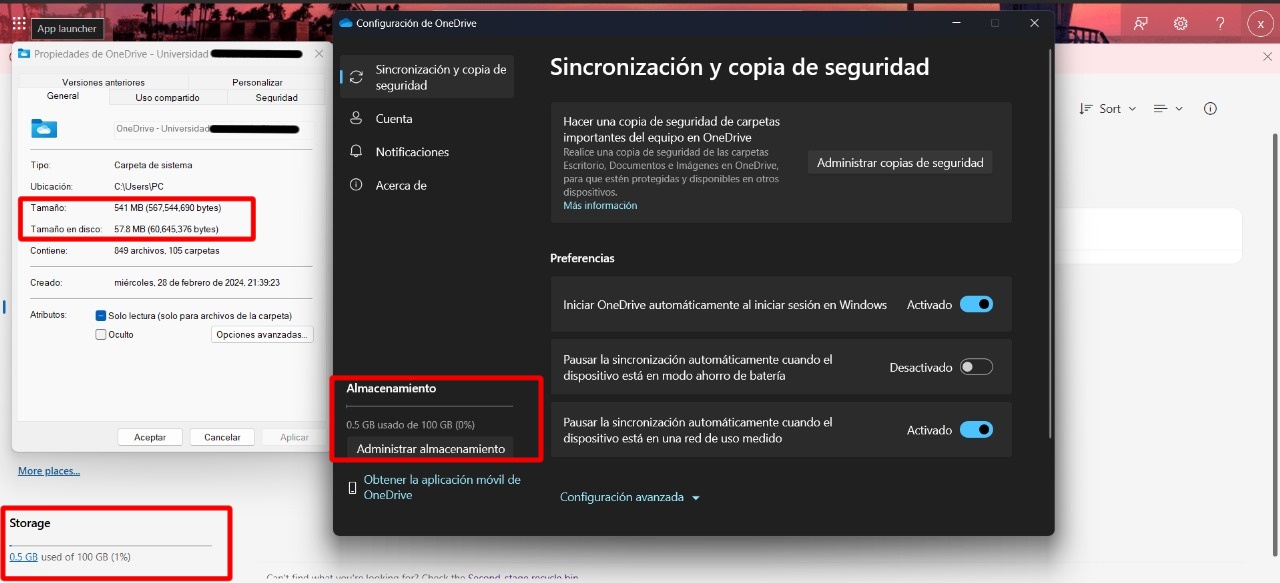This screenshot has width=1280, height=583.
Task: Click the info details icon near Sort
Action: pyautogui.click(x=1210, y=108)
